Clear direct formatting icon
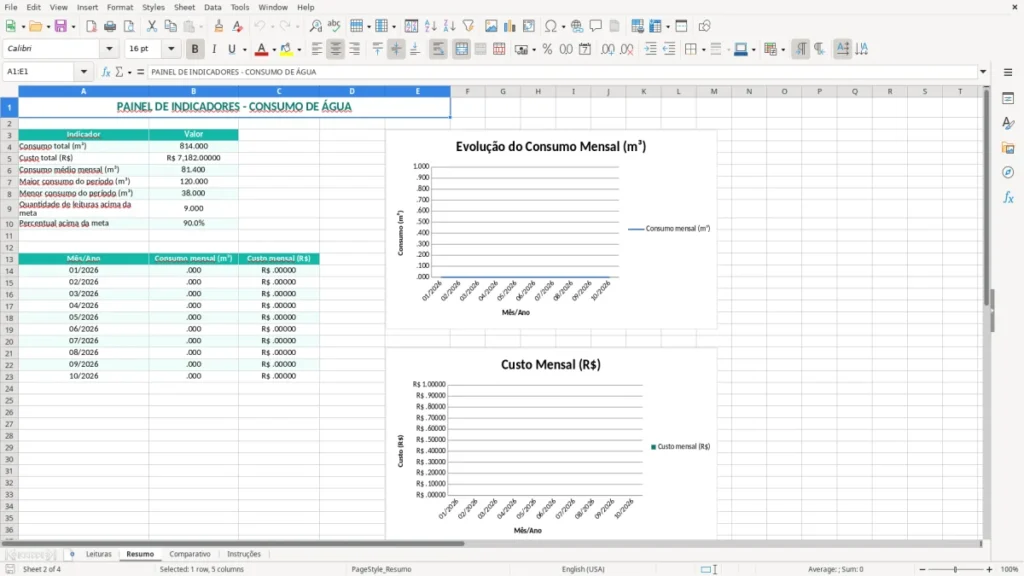The height and width of the screenshot is (576, 1024). click(238, 26)
